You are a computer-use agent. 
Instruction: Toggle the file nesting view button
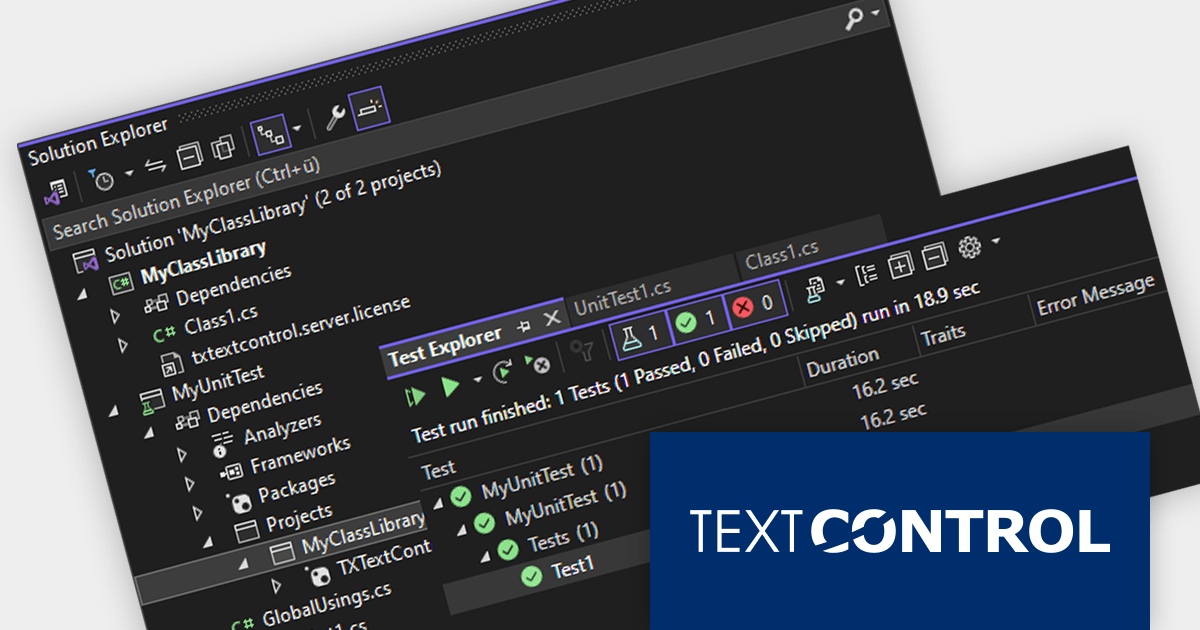coord(269,133)
